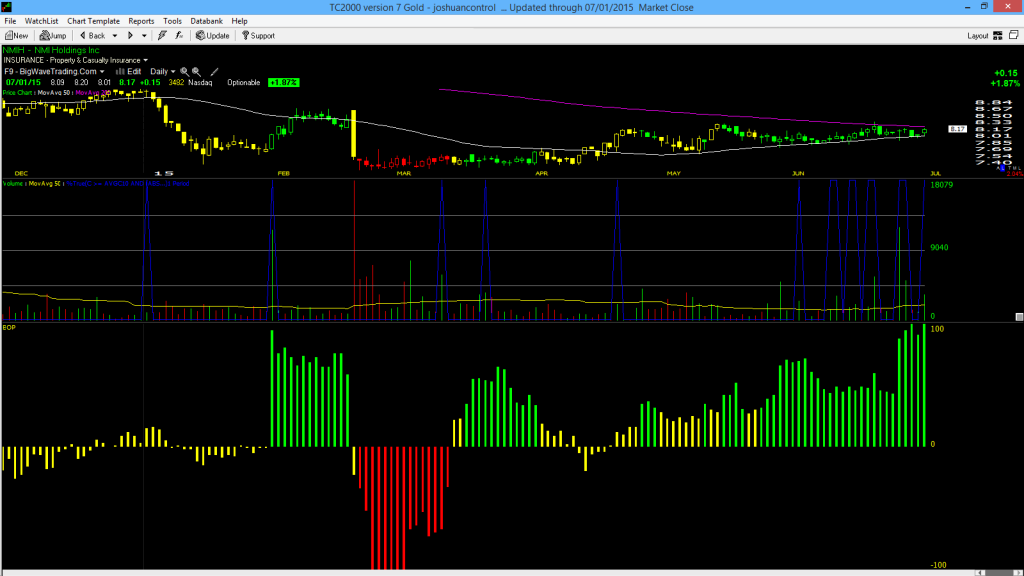This screenshot has height=576, width=1024.
Task: Open the Chart Template menu
Action: [93, 21]
